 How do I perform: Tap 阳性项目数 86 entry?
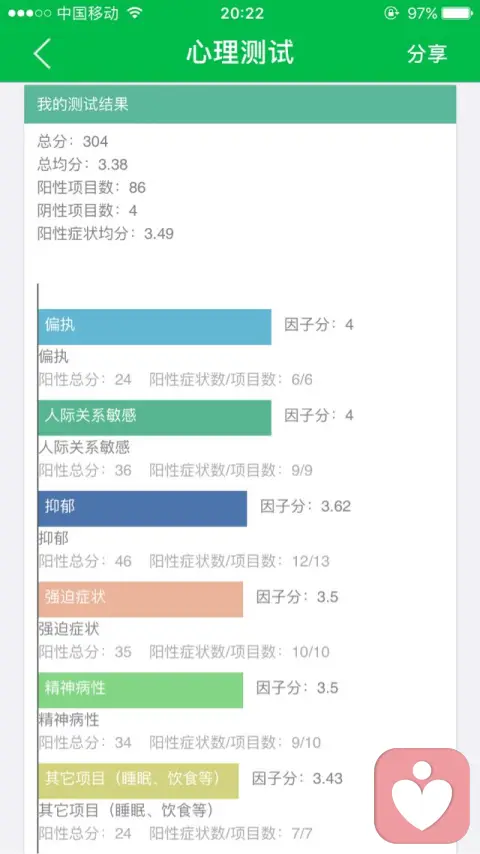point(92,188)
